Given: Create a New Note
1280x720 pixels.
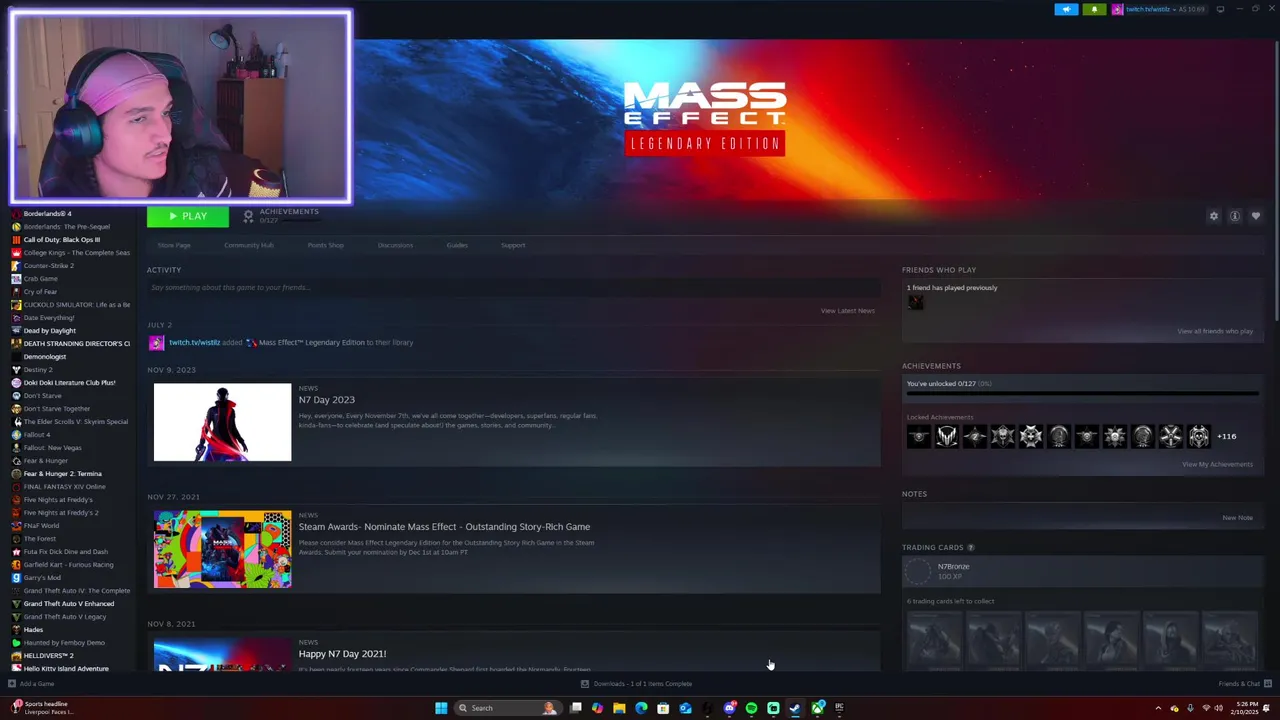Looking at the screenshot, I should point(1237,518).
